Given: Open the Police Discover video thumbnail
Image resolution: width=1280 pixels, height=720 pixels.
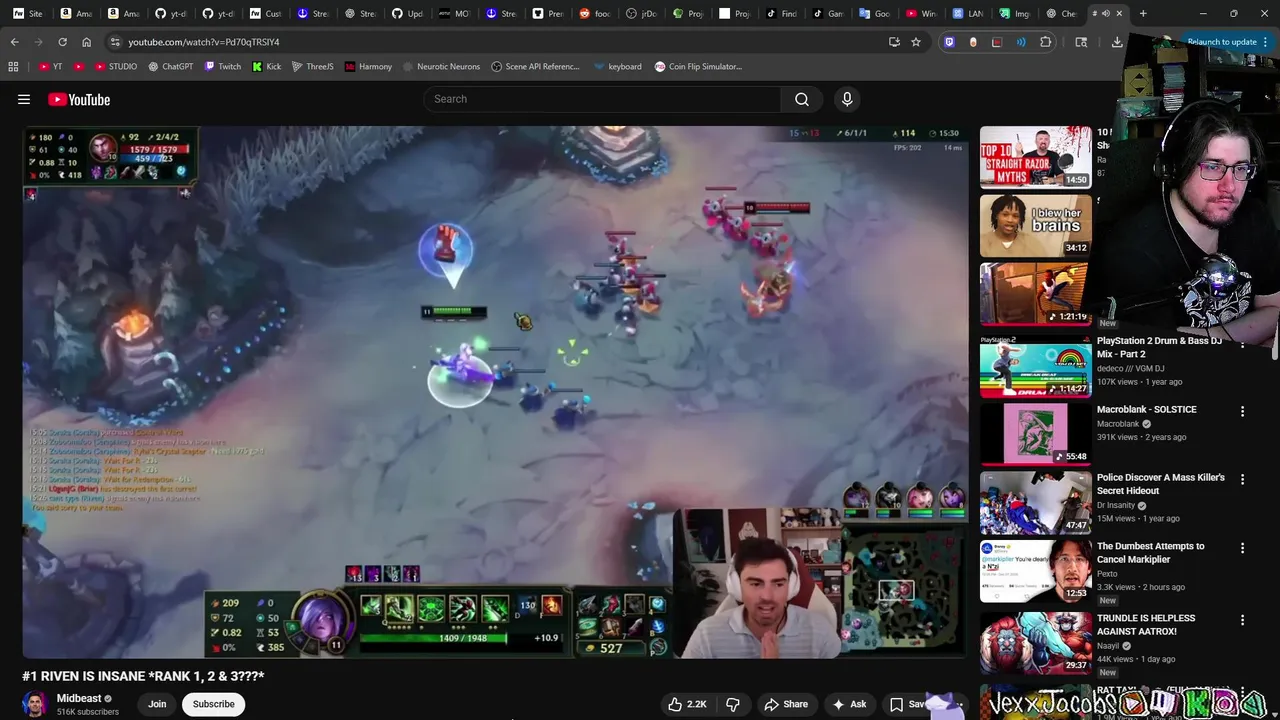Looking at the screenshot, I should (1035, 504).
